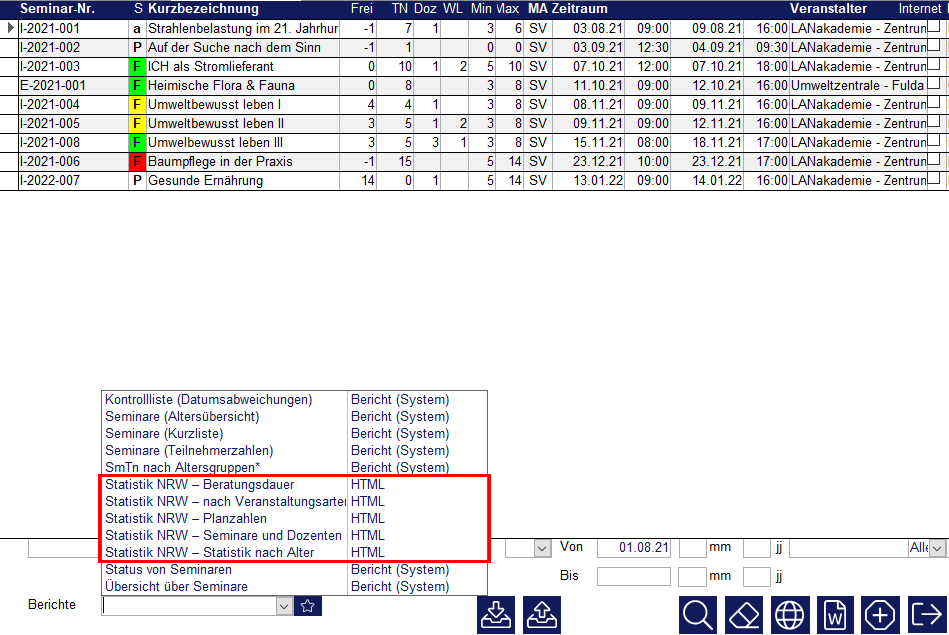949x635 pixels.
Task: Start search with the magnifier icon
Action: pyautogui.click(x=698, y=614)
